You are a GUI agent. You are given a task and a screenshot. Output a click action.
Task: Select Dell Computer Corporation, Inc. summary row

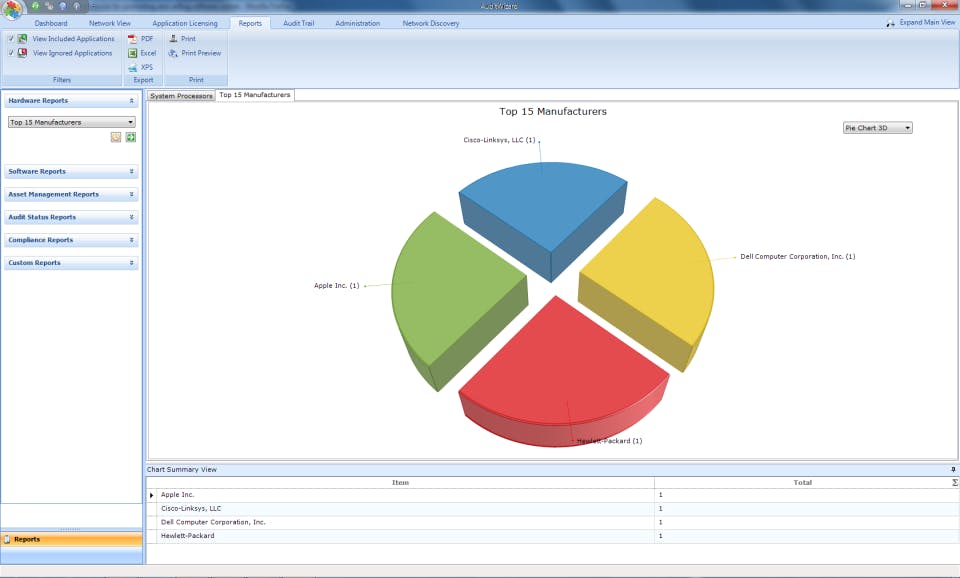point(552,522)
